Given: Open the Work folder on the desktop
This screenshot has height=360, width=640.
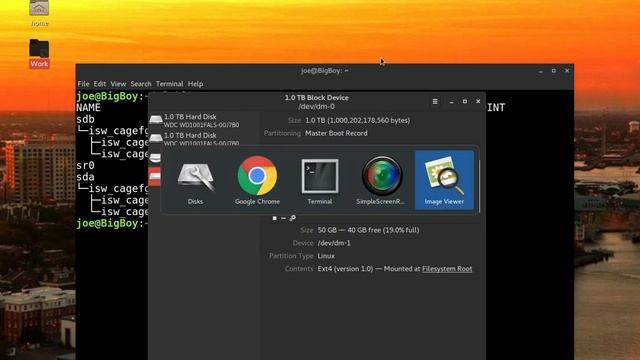Looking at the screenshot, I should pos(39,53).
